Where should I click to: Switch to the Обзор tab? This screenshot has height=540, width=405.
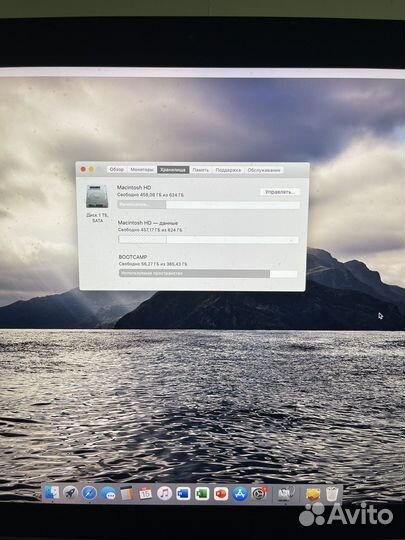point(116,170)
